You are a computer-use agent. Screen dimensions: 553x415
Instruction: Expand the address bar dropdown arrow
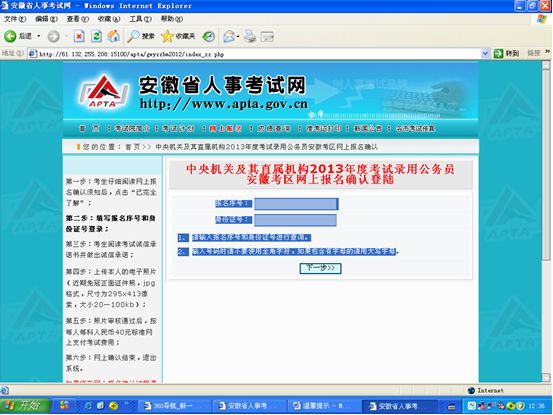tap(485, 54)
